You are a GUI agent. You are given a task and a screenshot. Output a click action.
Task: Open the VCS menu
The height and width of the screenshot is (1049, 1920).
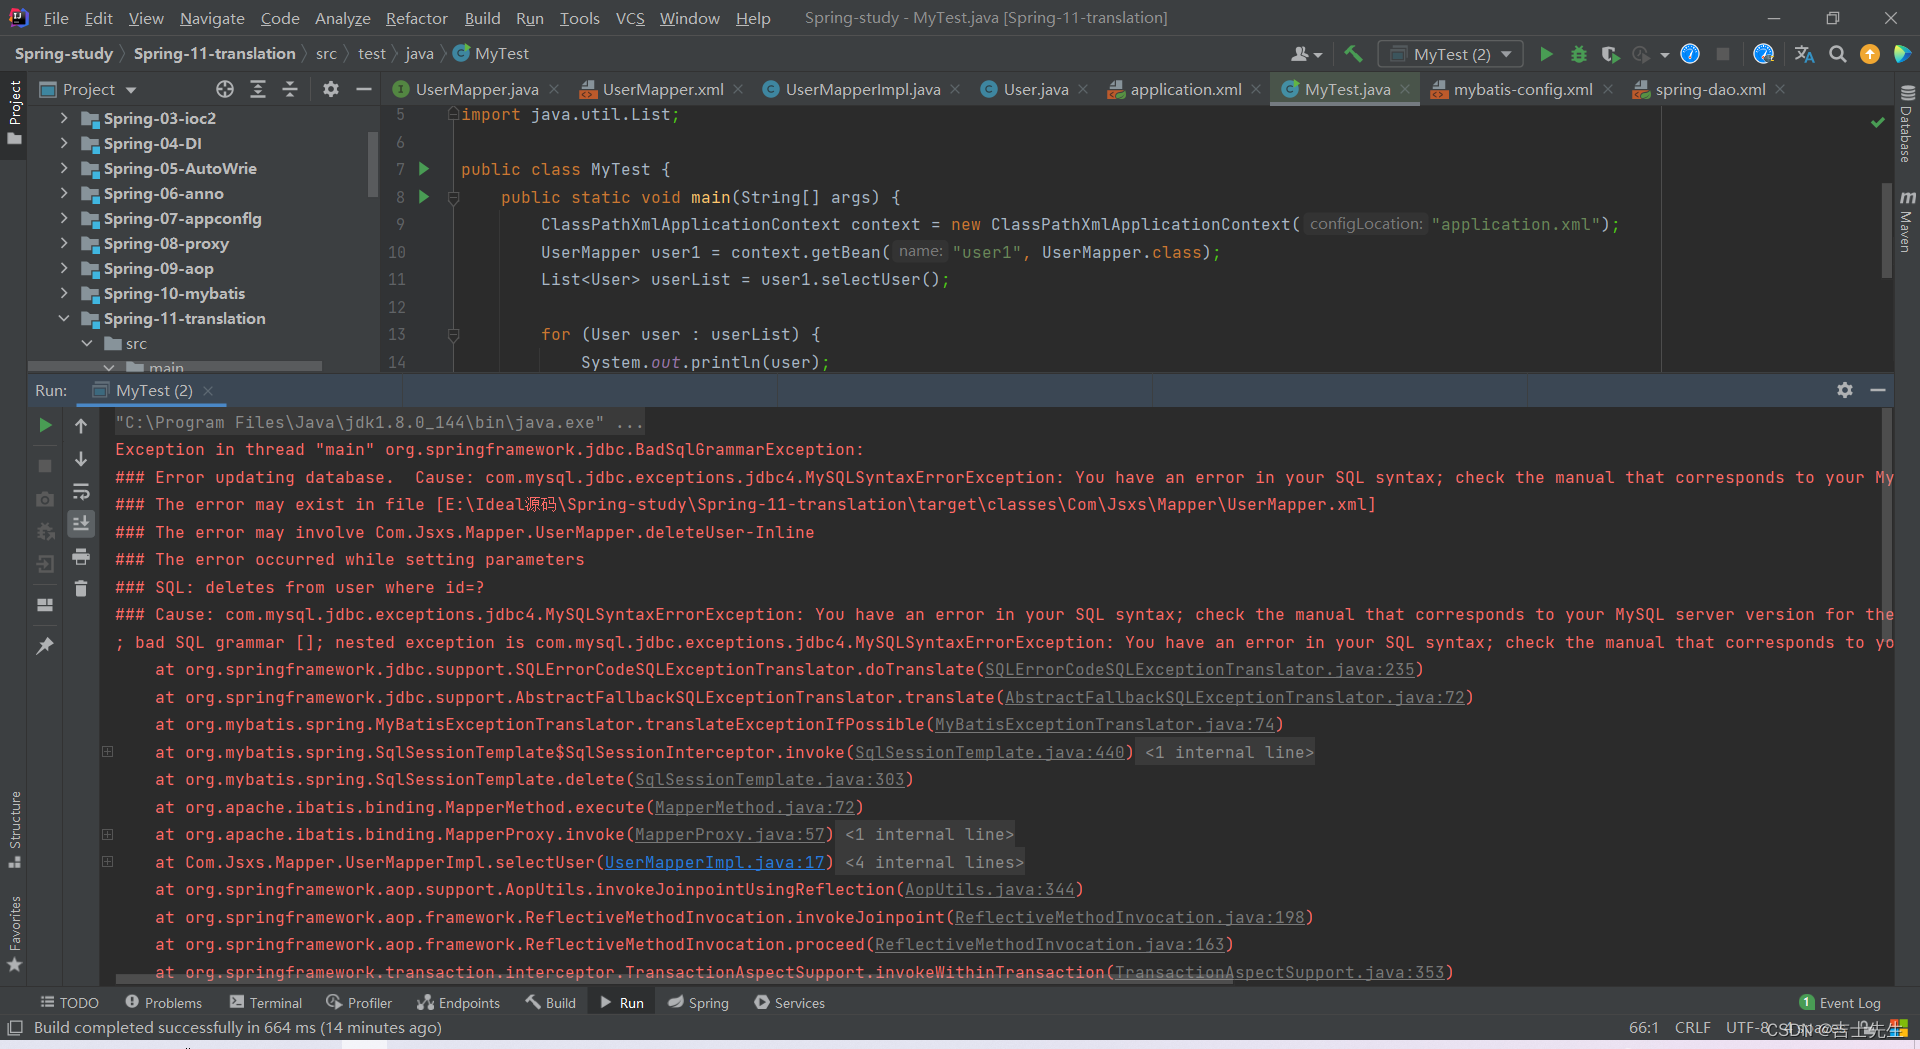(630, 18)
